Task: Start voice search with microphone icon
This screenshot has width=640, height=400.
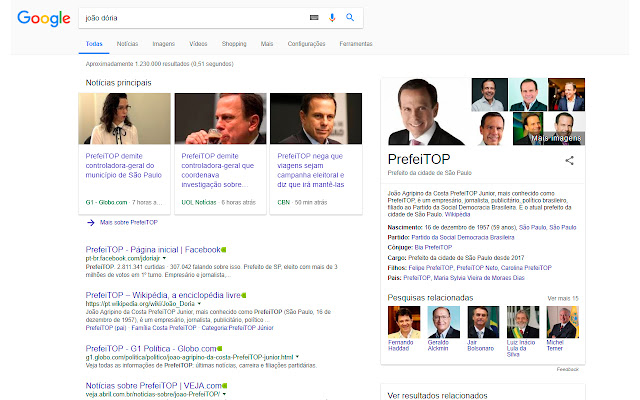Action: 332,18
